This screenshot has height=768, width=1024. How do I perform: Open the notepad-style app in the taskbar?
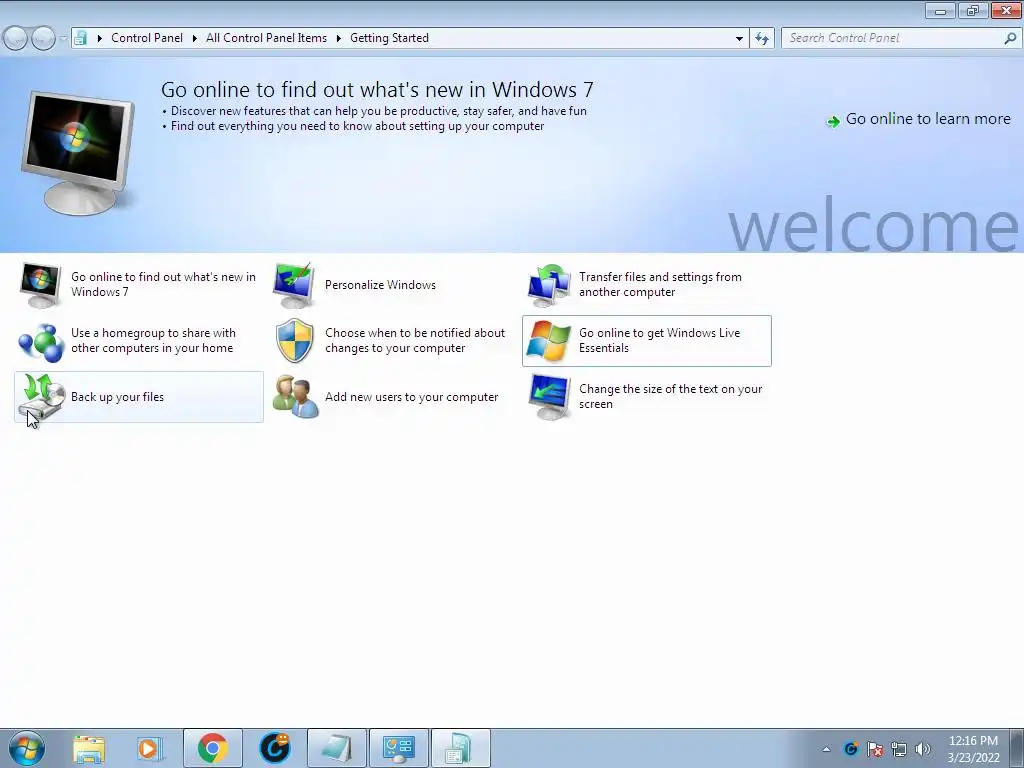click(x=337, y=748)
